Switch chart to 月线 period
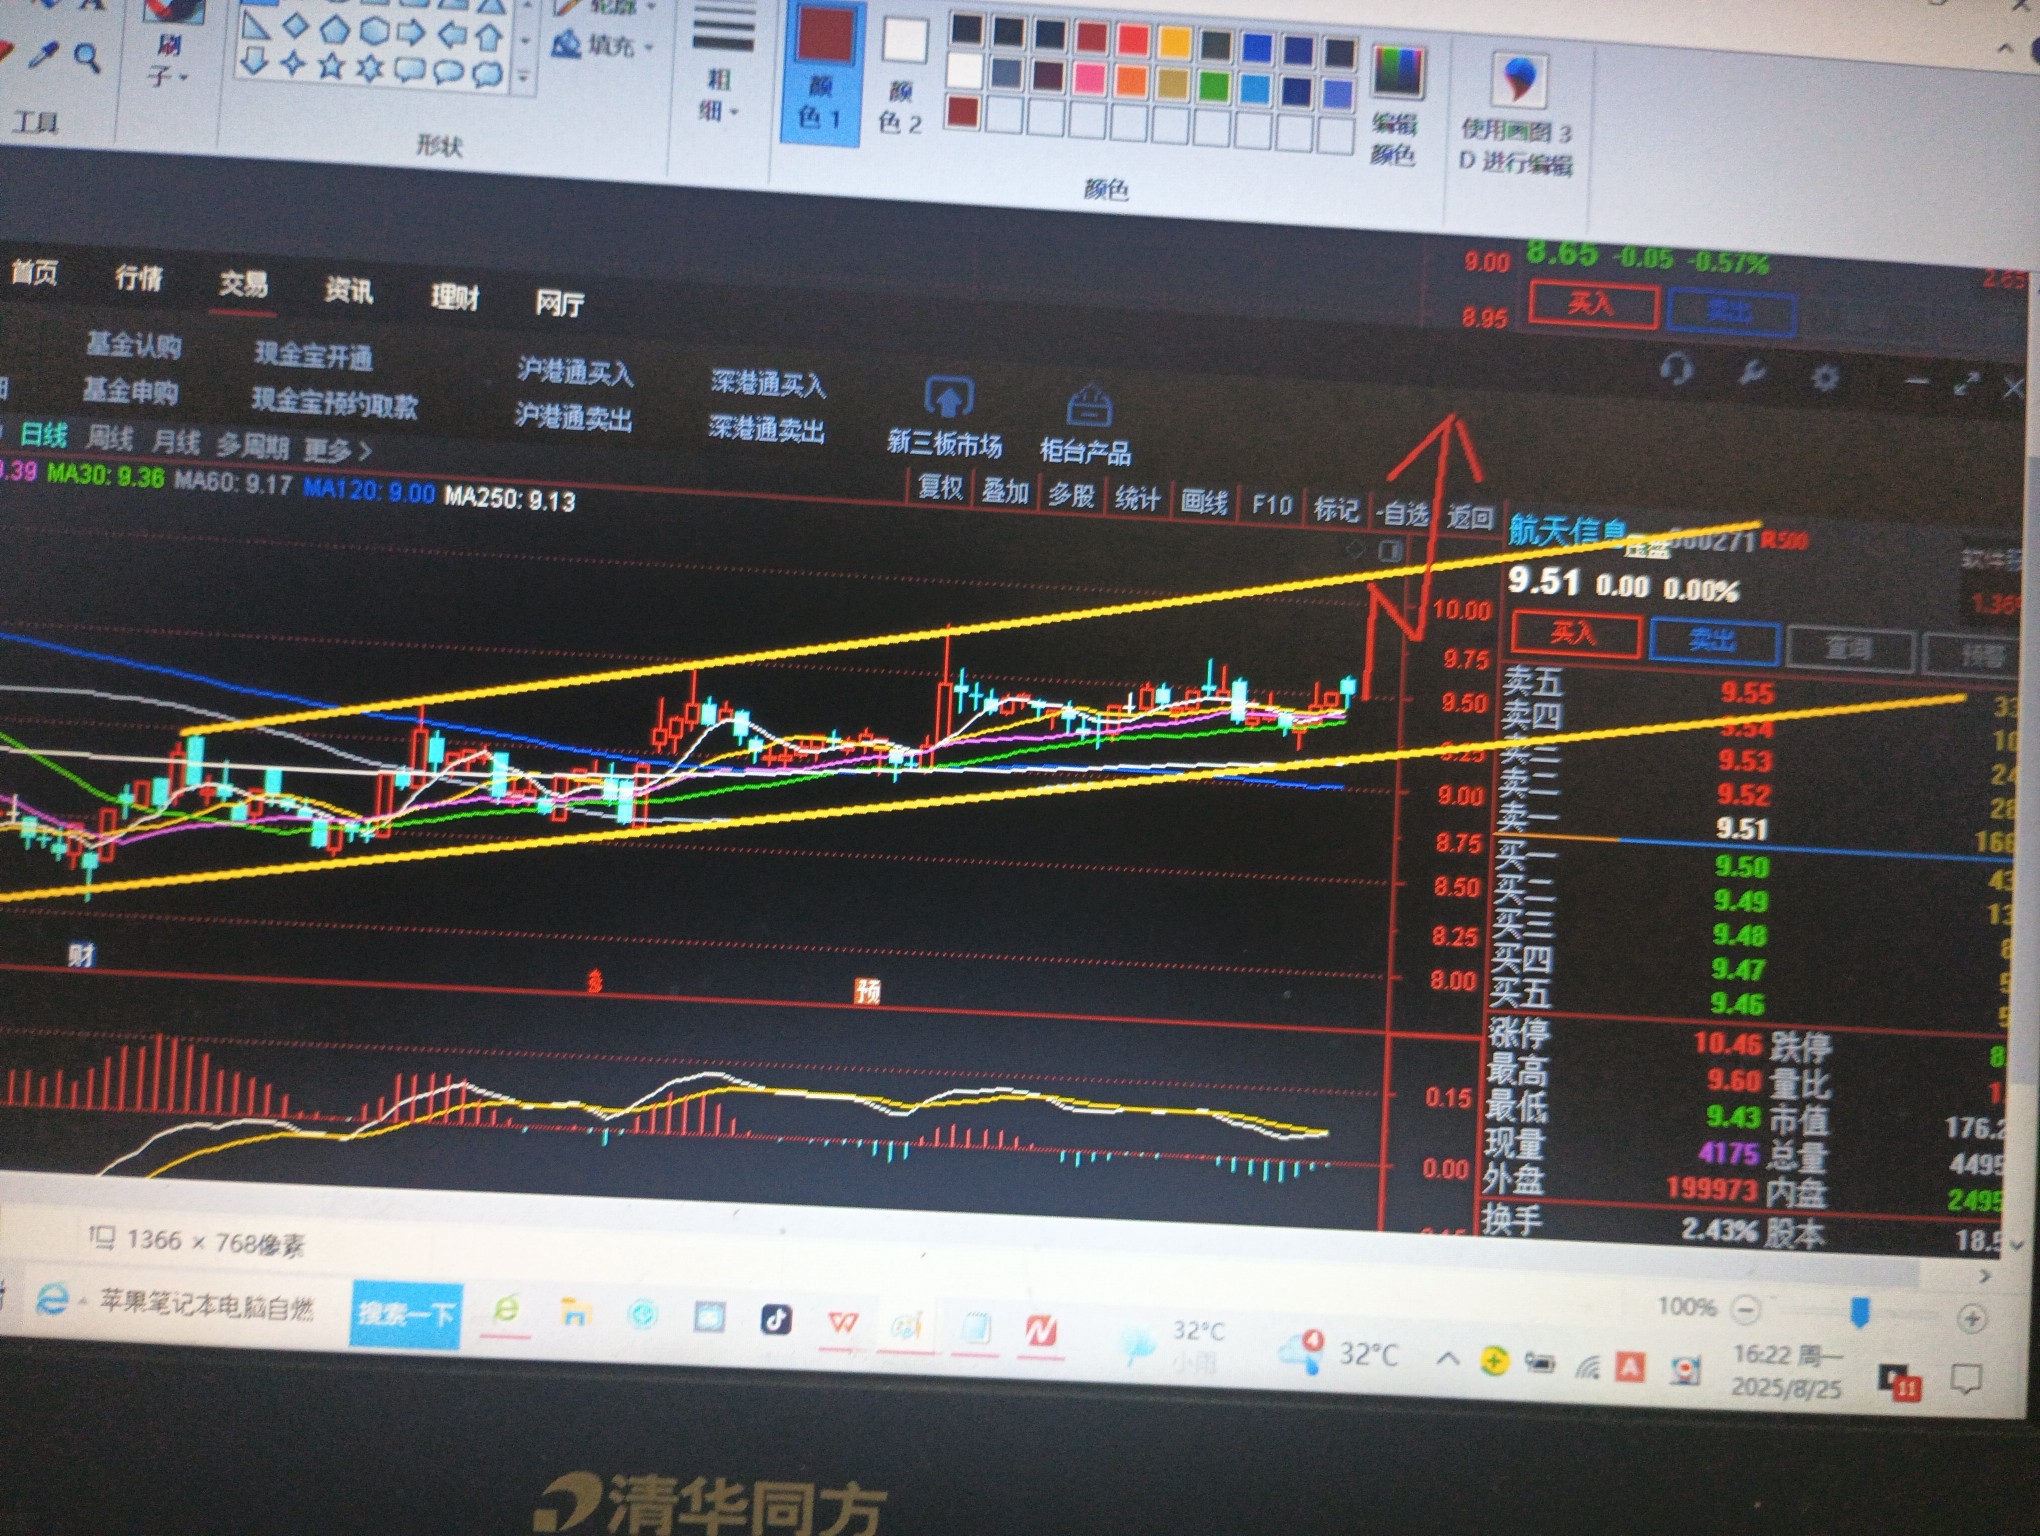Viewport: 2040px width, 1536px height. coord(176,441)
